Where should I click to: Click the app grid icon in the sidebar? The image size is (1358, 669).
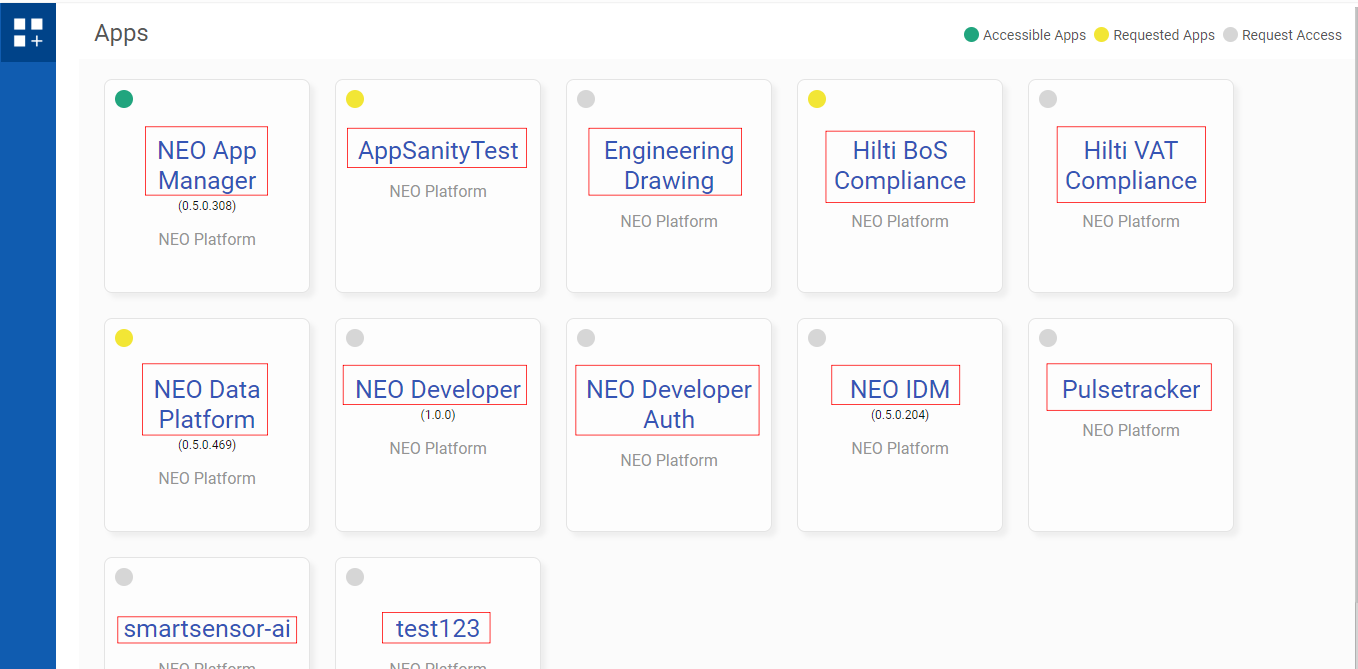tap(28, 32)
